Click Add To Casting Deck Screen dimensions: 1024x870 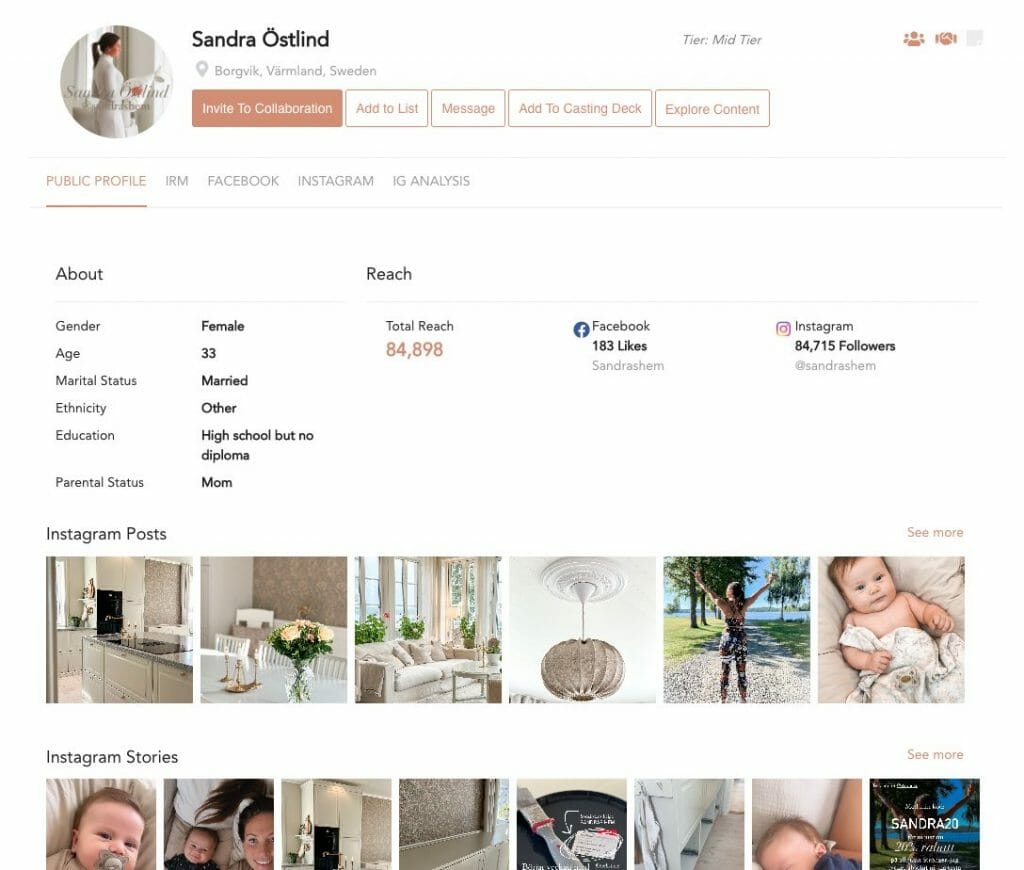(580, 108)
